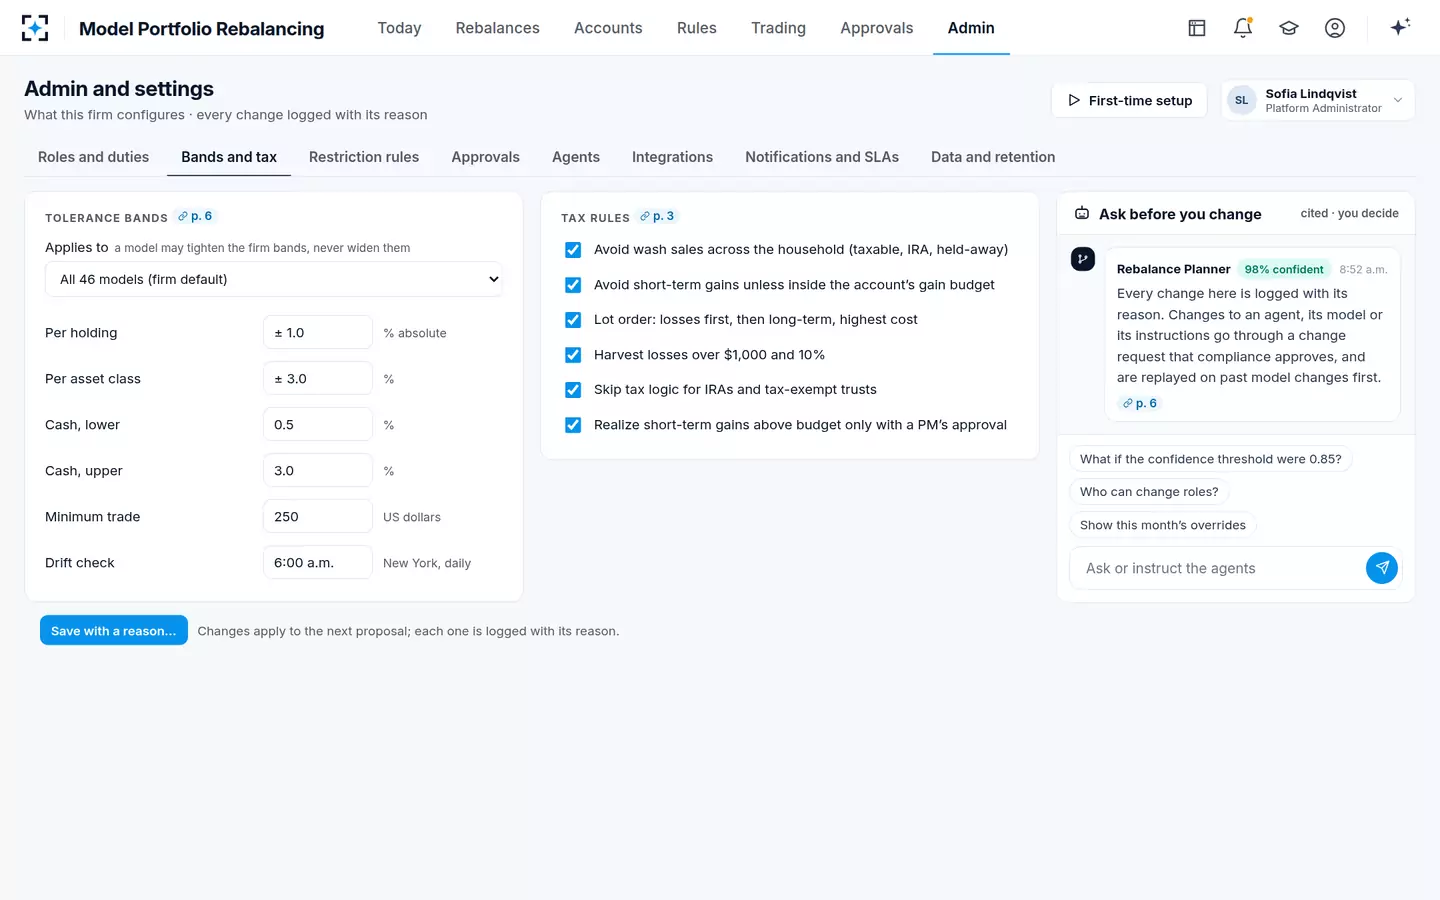Open Tax Rules p. 3 citation
Screen dimensions: 1440x900
(x=657, y=216)
